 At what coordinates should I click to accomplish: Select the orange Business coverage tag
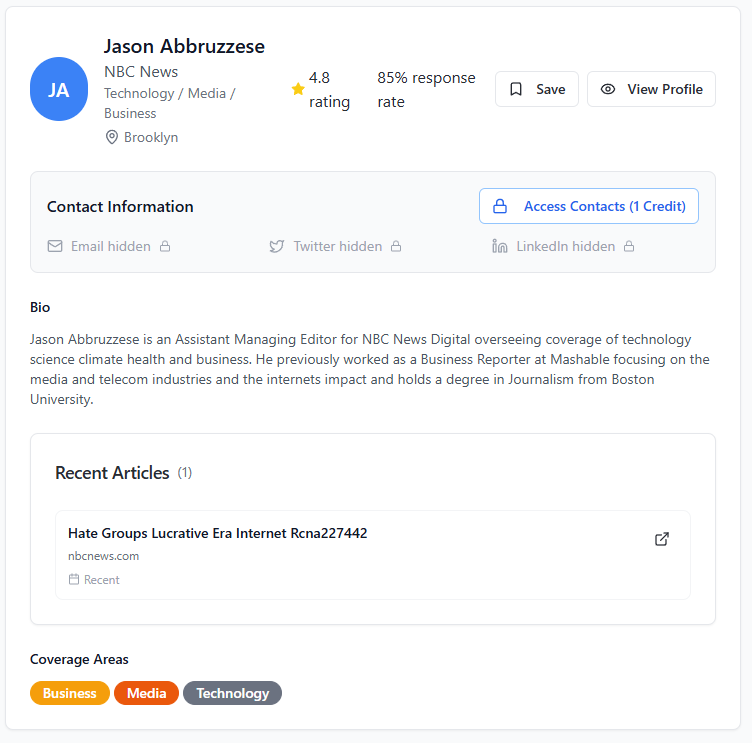(70, 693)
